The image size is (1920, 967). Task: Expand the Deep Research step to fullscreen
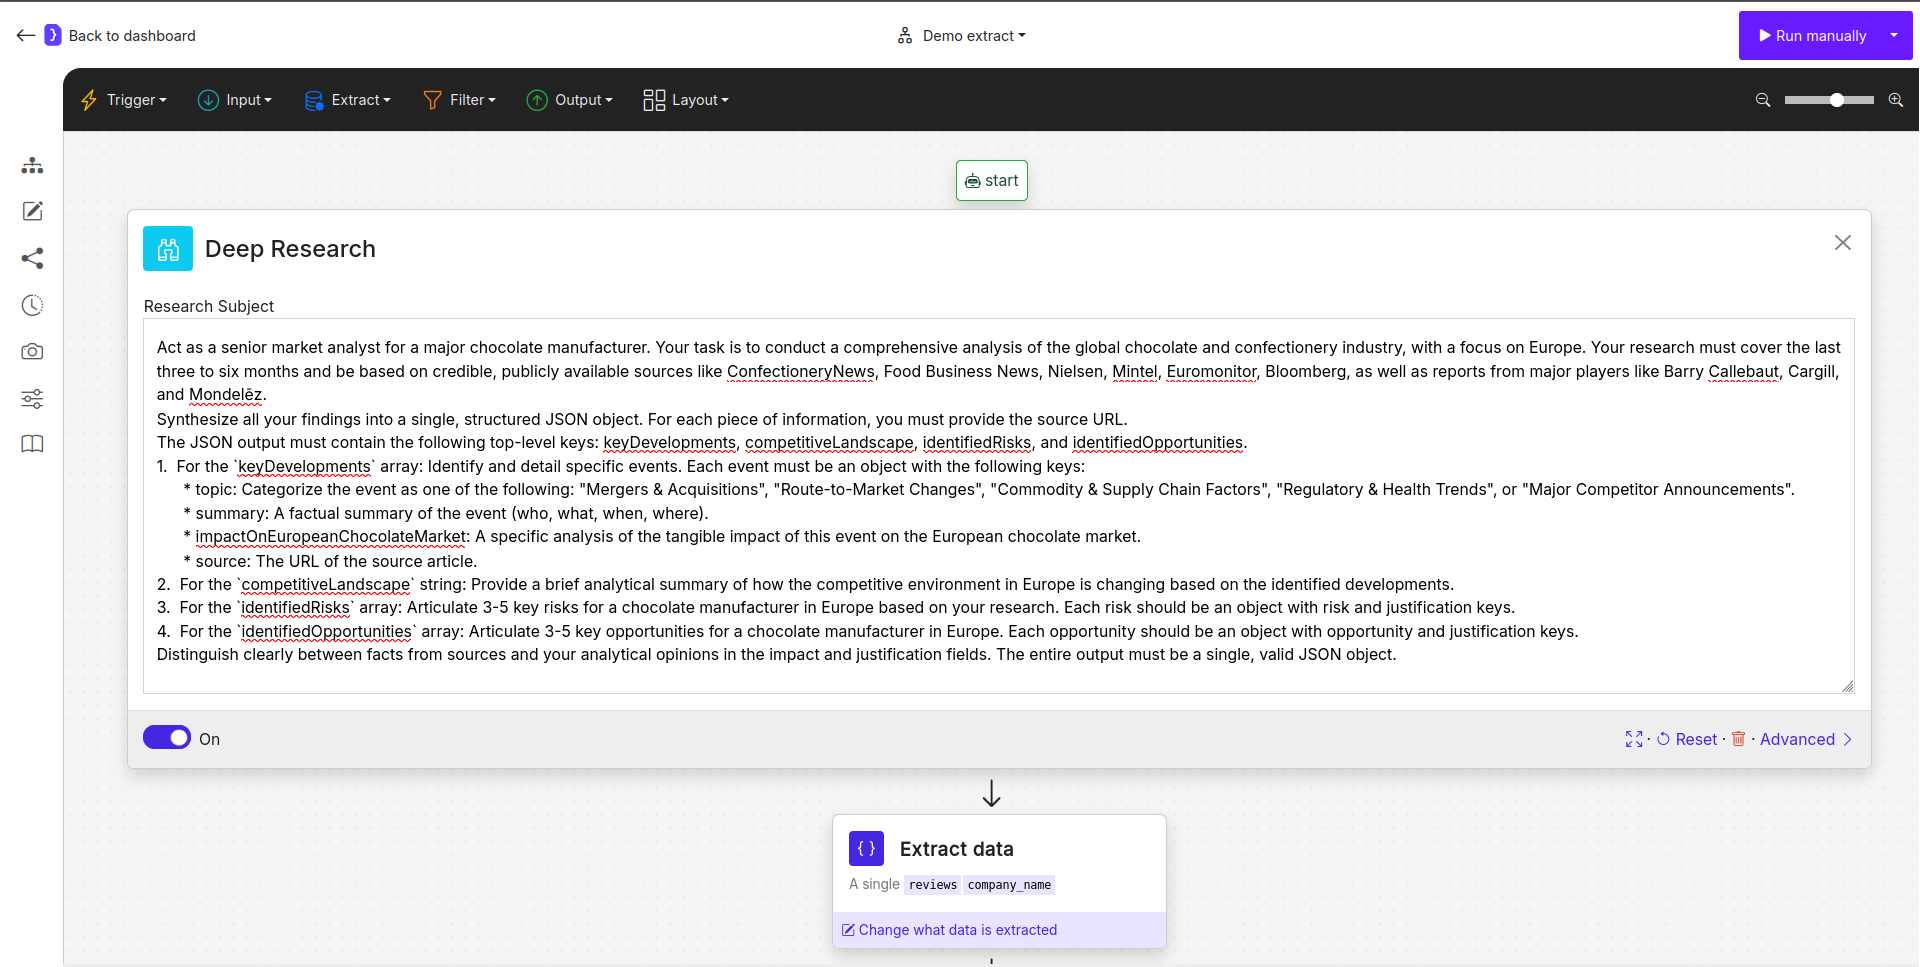[x=1634, y=739]
